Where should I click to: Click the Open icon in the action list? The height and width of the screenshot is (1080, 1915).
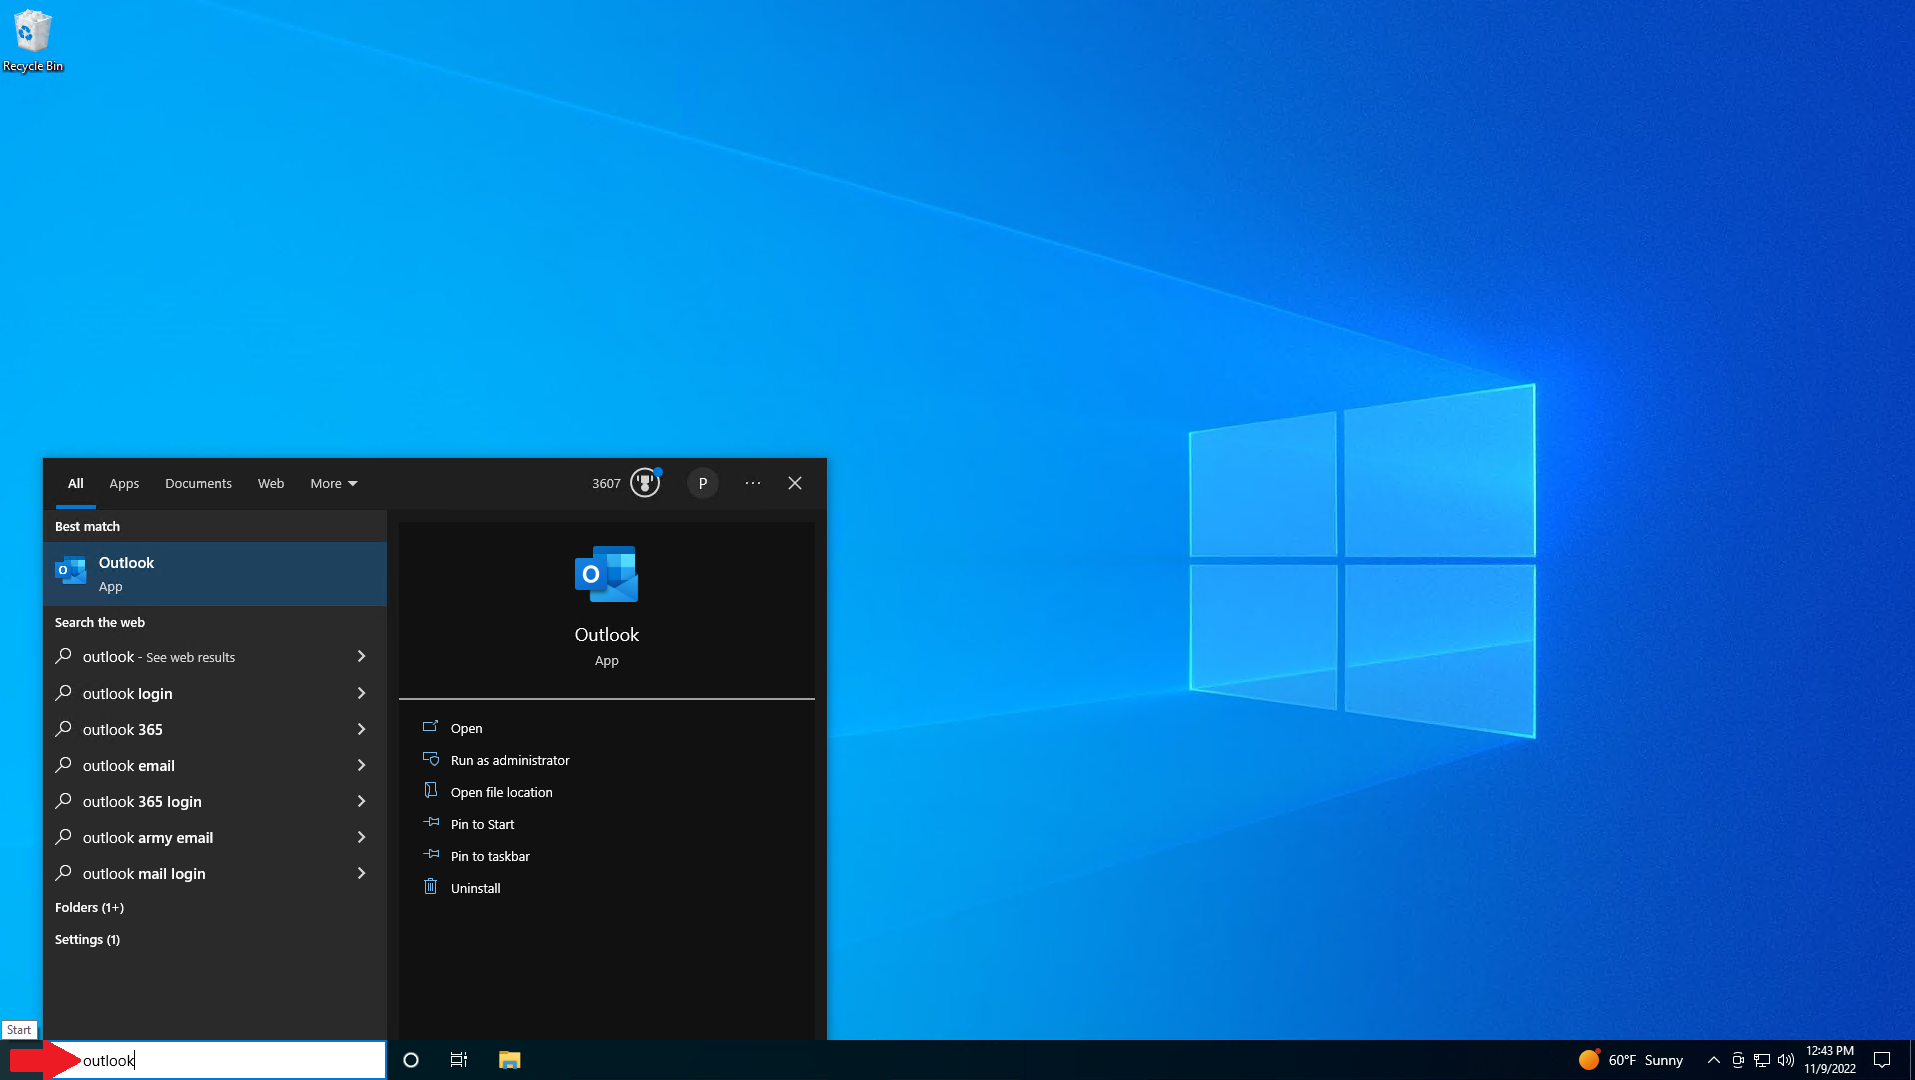click(x=431, y=727)
